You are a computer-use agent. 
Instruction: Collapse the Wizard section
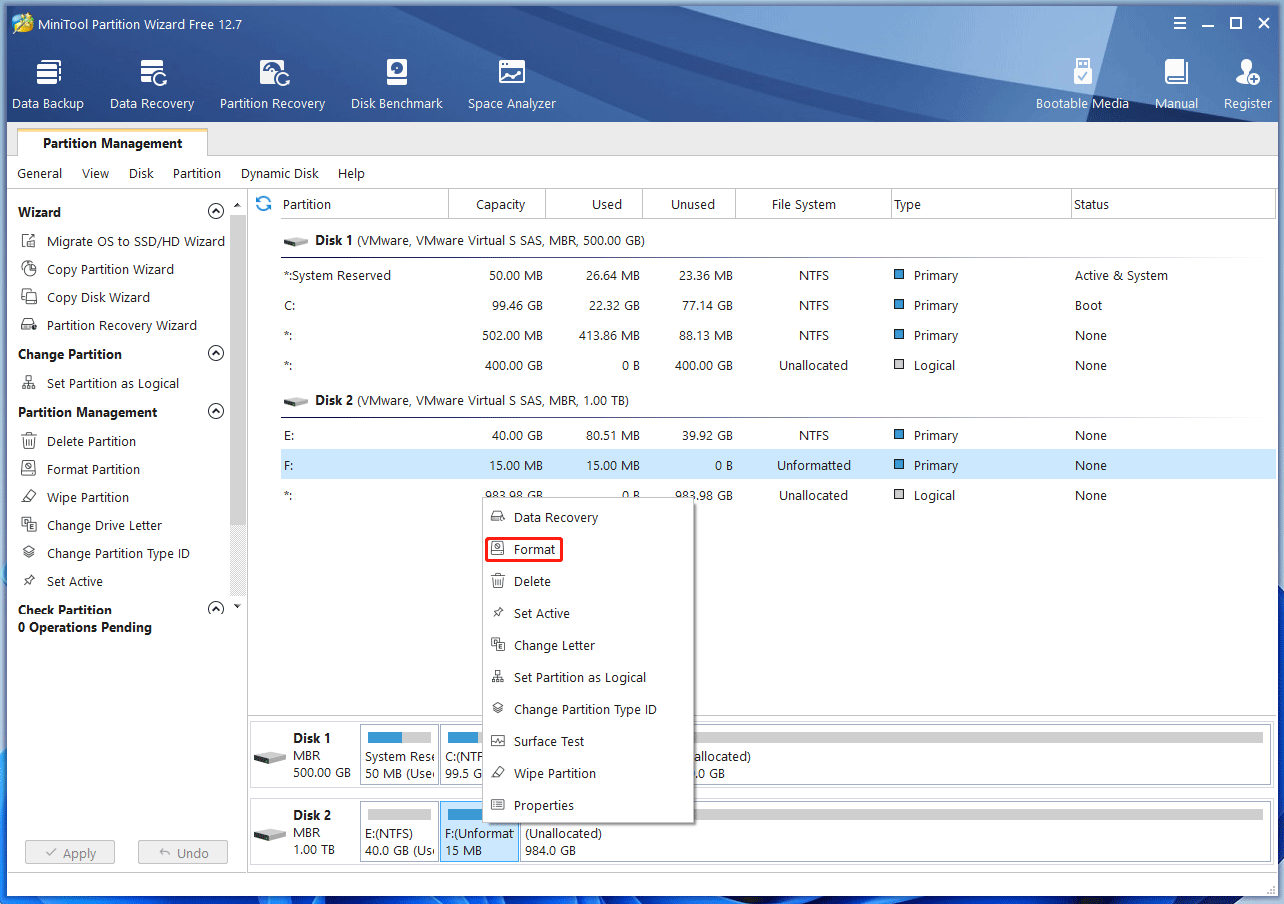(215, 212)
